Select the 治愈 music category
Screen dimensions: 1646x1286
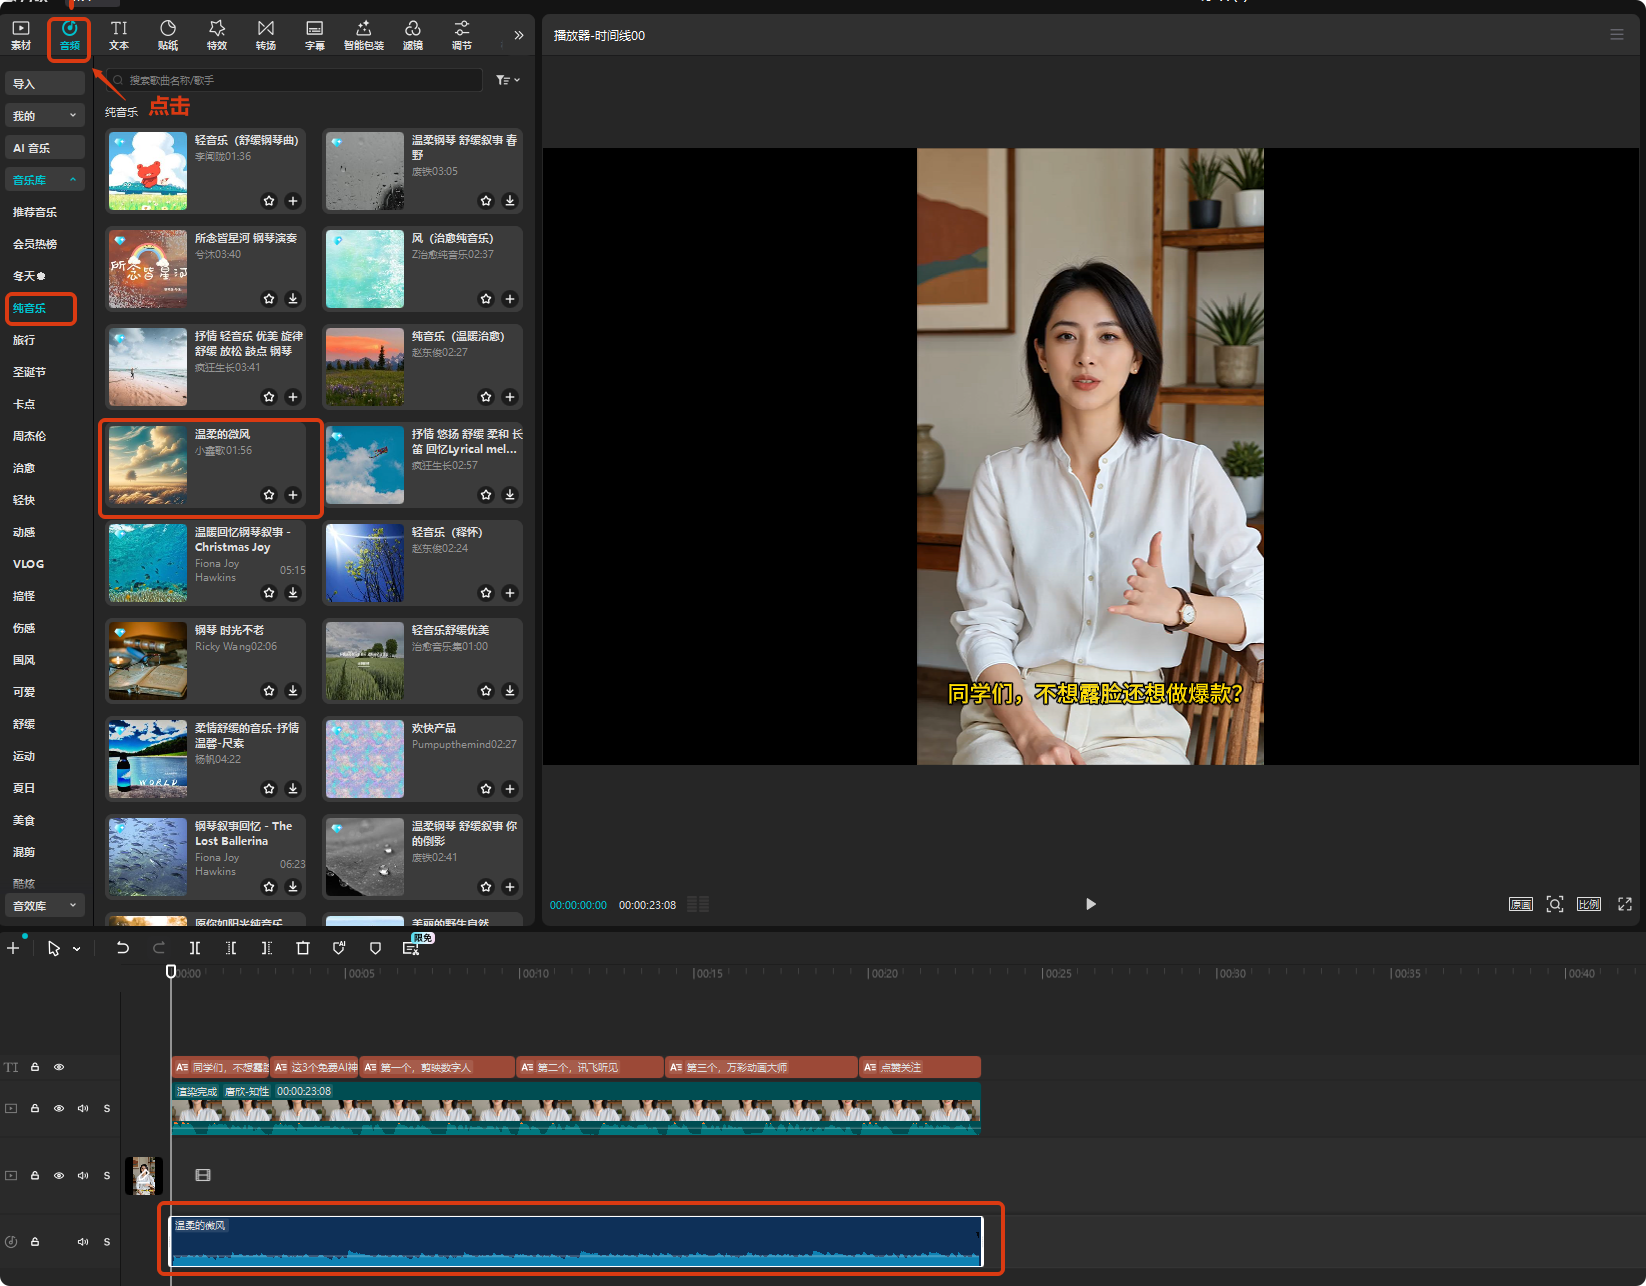coord(24,468)
